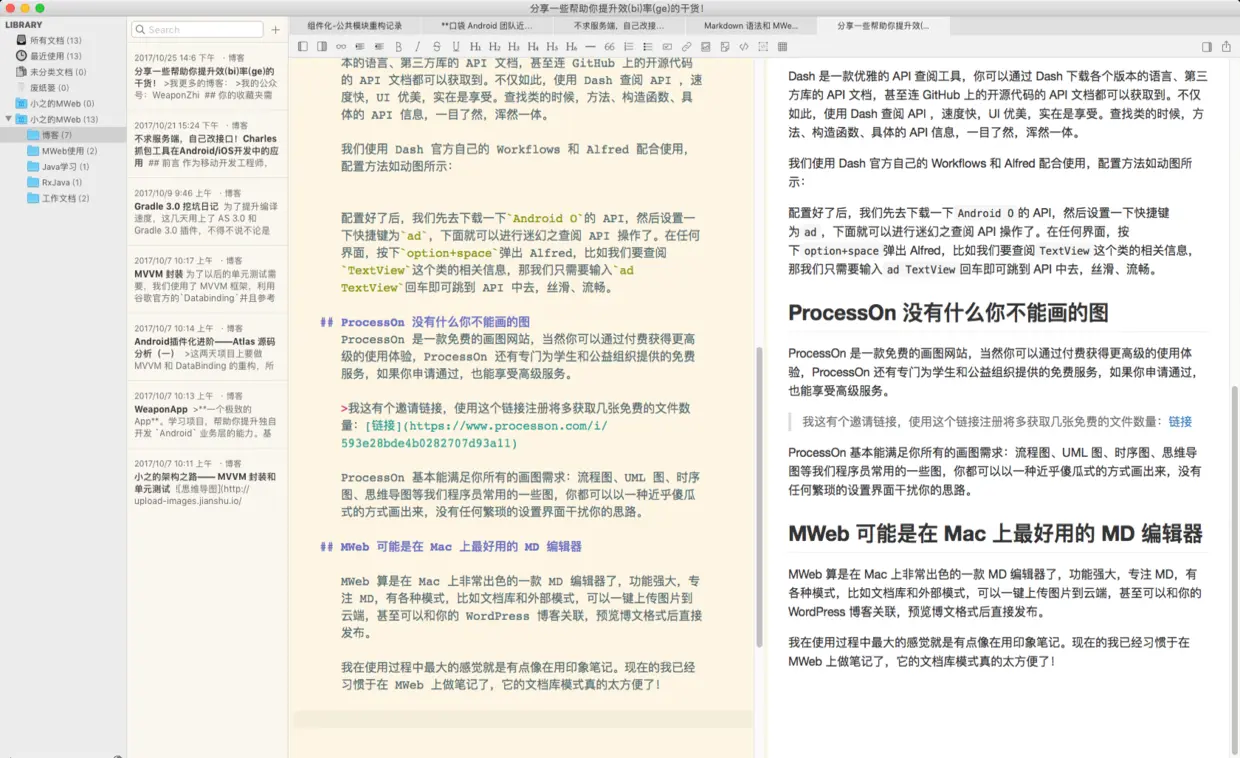Screen dimensions: 1240x758
Task: Insert image with picture icon
Action: (705, 46)
